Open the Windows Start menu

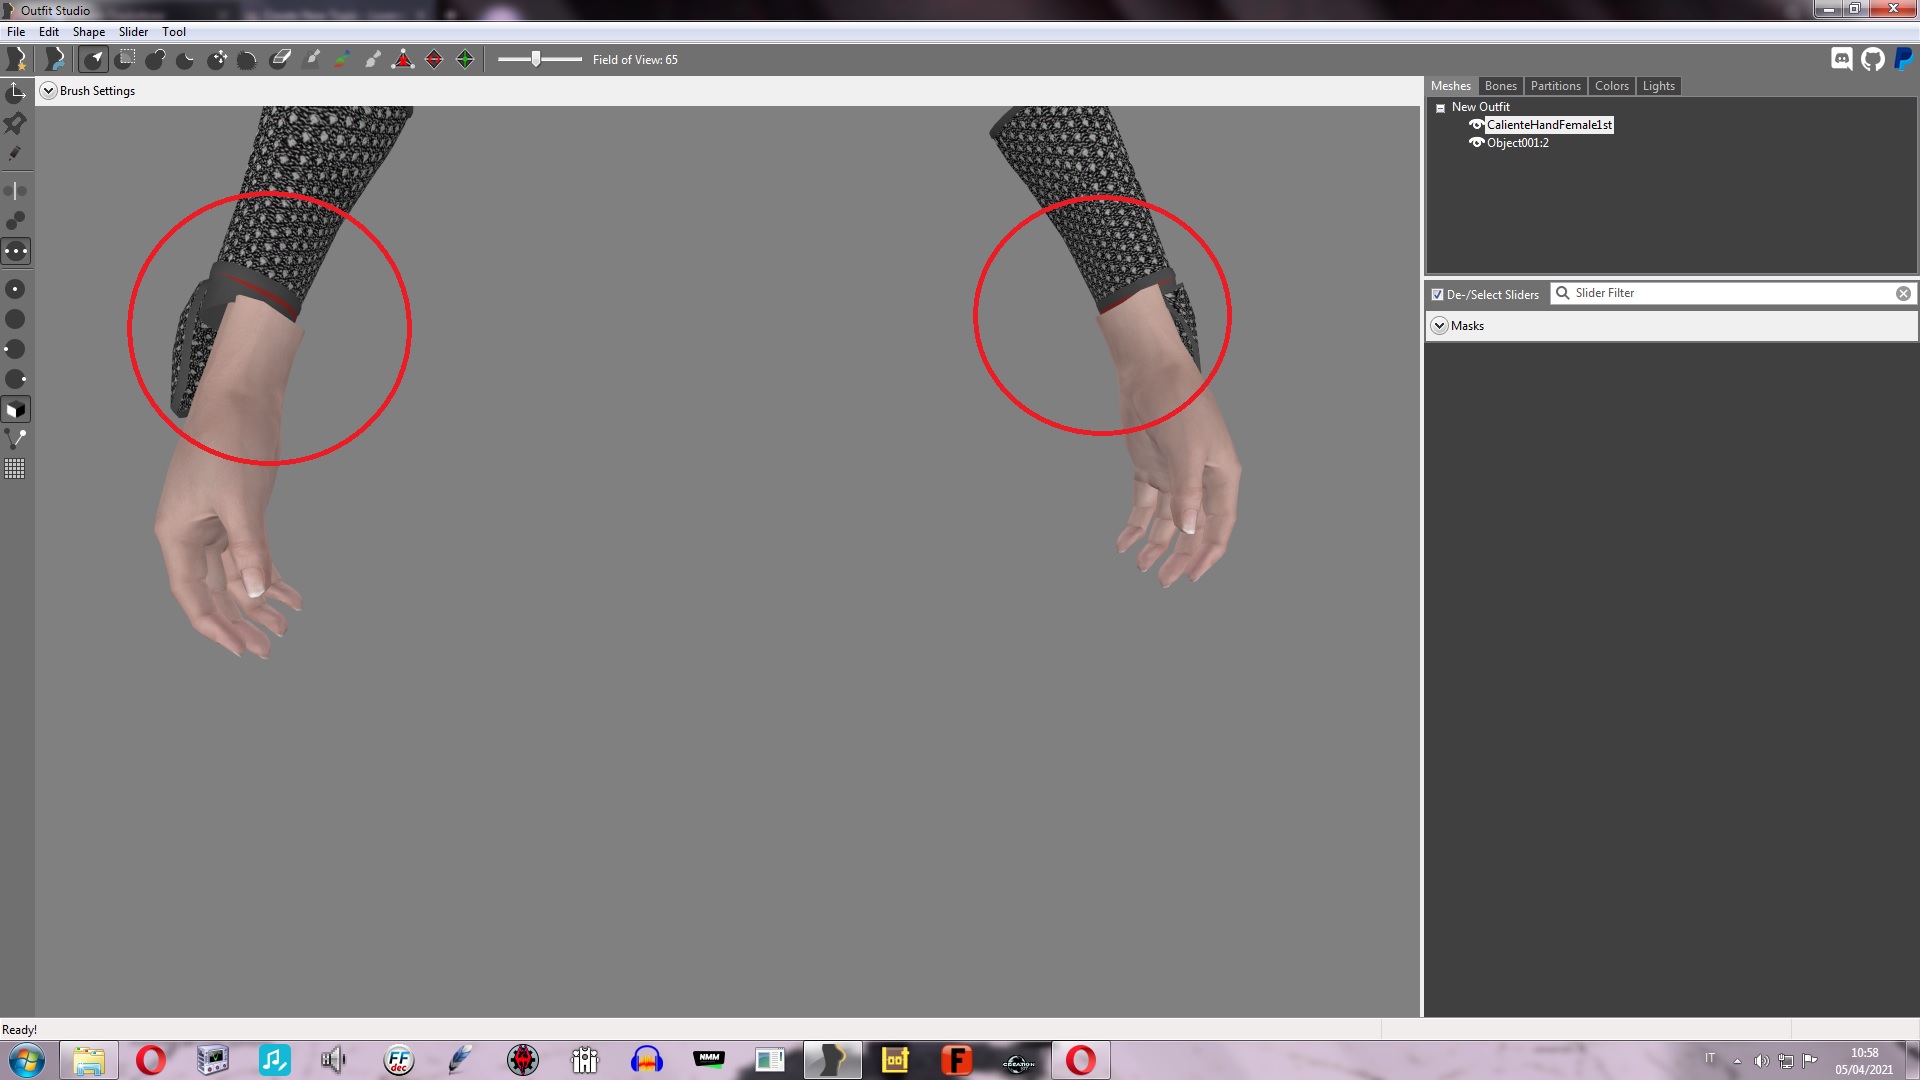point(27,1060)
